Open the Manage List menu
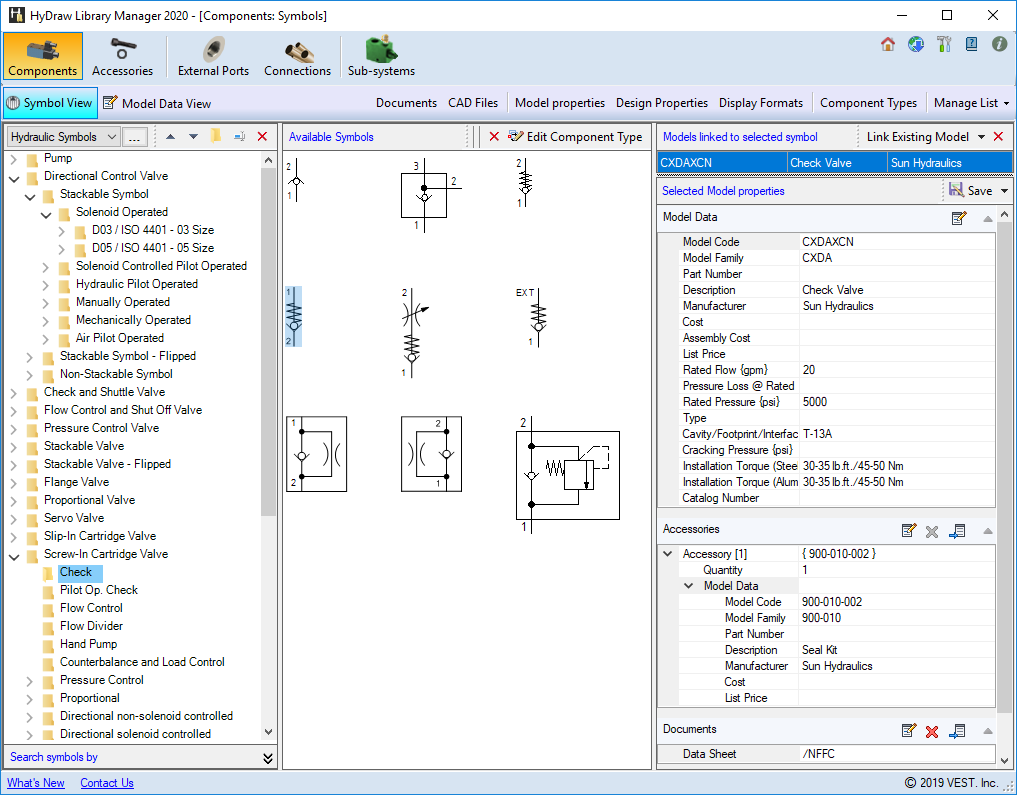This screenshot has height=795, width=1017. [x=971, y=103]
